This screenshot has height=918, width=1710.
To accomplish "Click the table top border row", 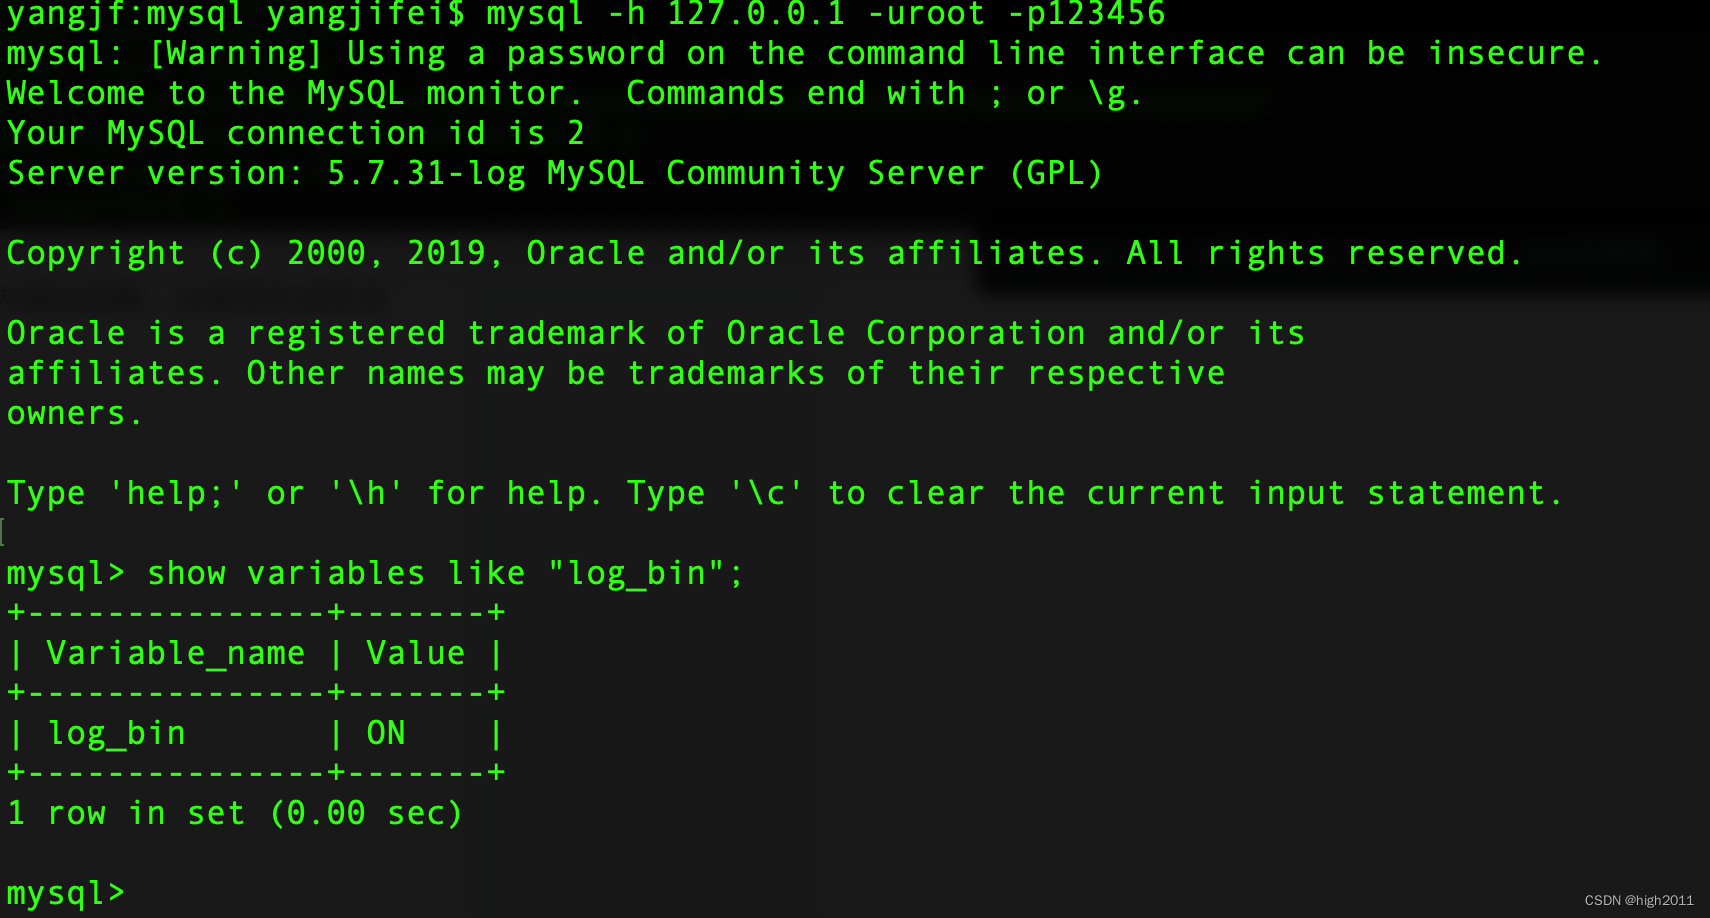I will point(255,612).
